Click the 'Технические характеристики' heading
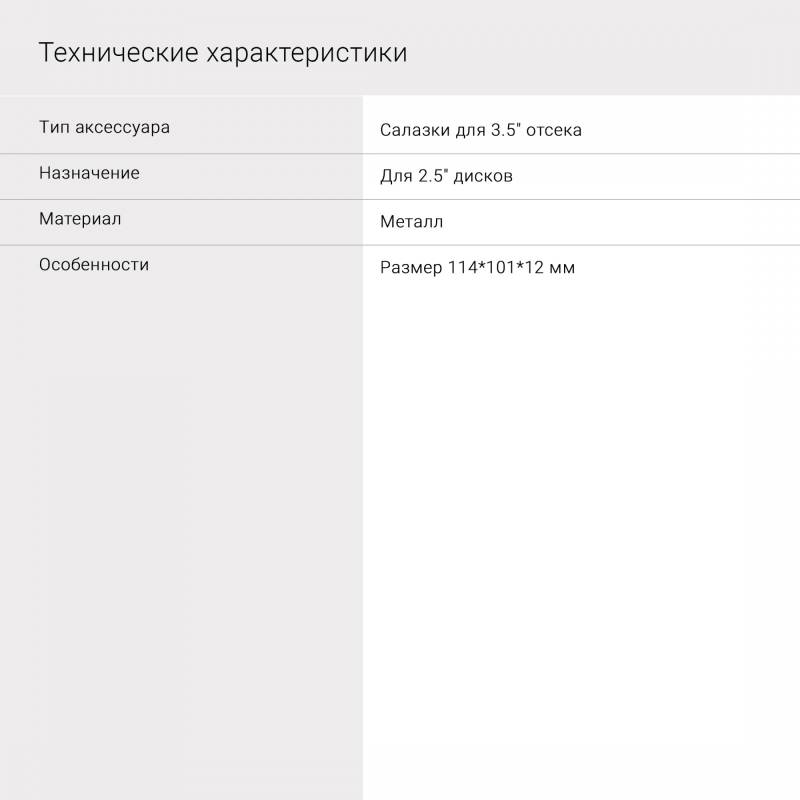Screen dimensions: 800x800 pos(222,53)
